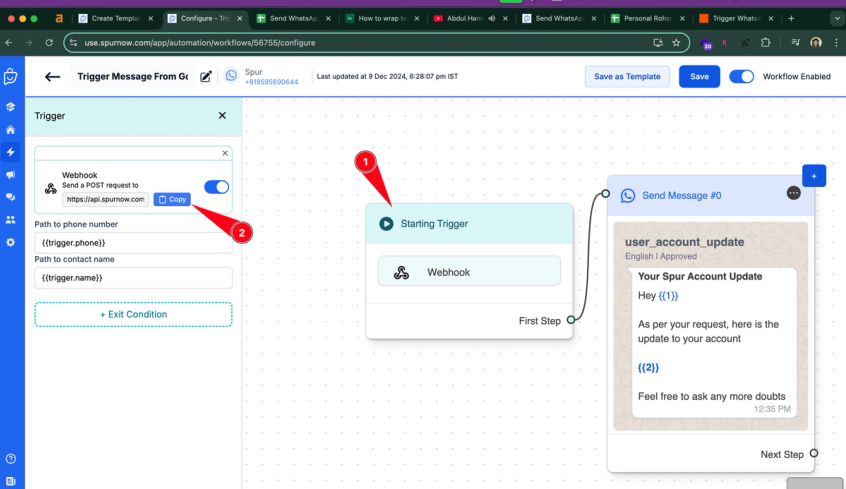This screenshot has width=846, height=489.
Task: Click the Send Message input connector handle
Action: (605, 193)
